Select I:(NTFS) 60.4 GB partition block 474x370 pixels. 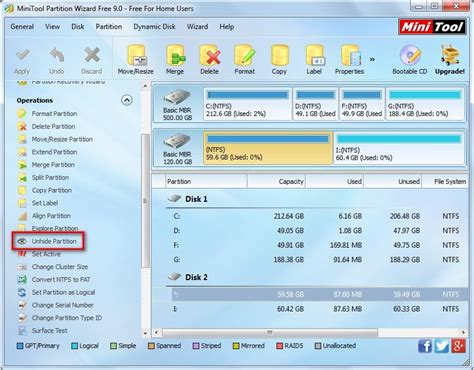coord(399,148)
